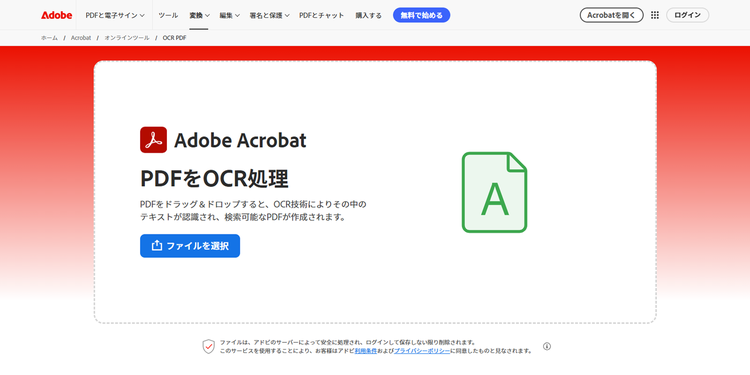Viewport: 750px width, 375px height.
Task: Click the OCR PDF breadcrumb item
Action: tap(174, 38)
